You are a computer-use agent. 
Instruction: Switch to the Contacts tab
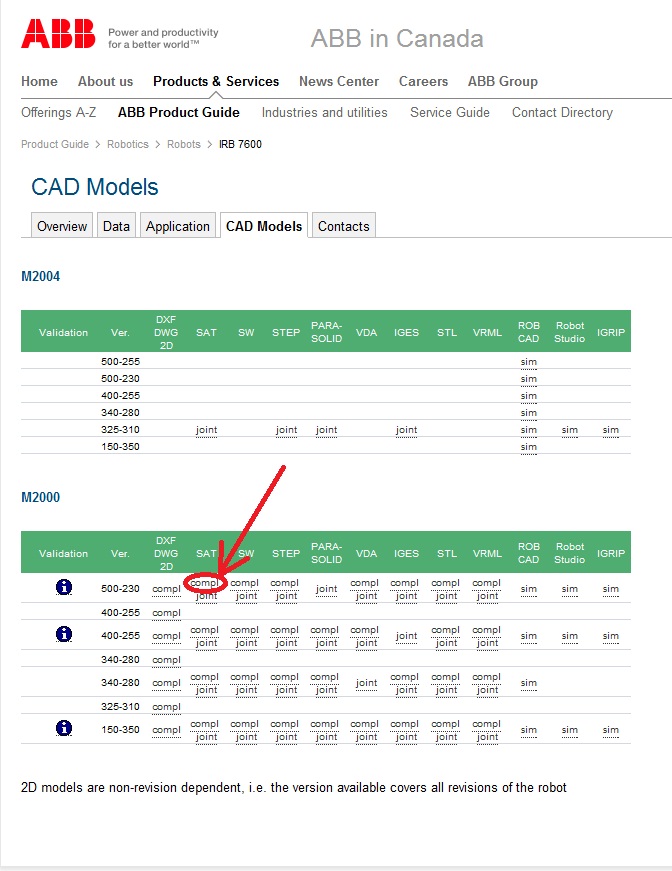pos(343,226)
